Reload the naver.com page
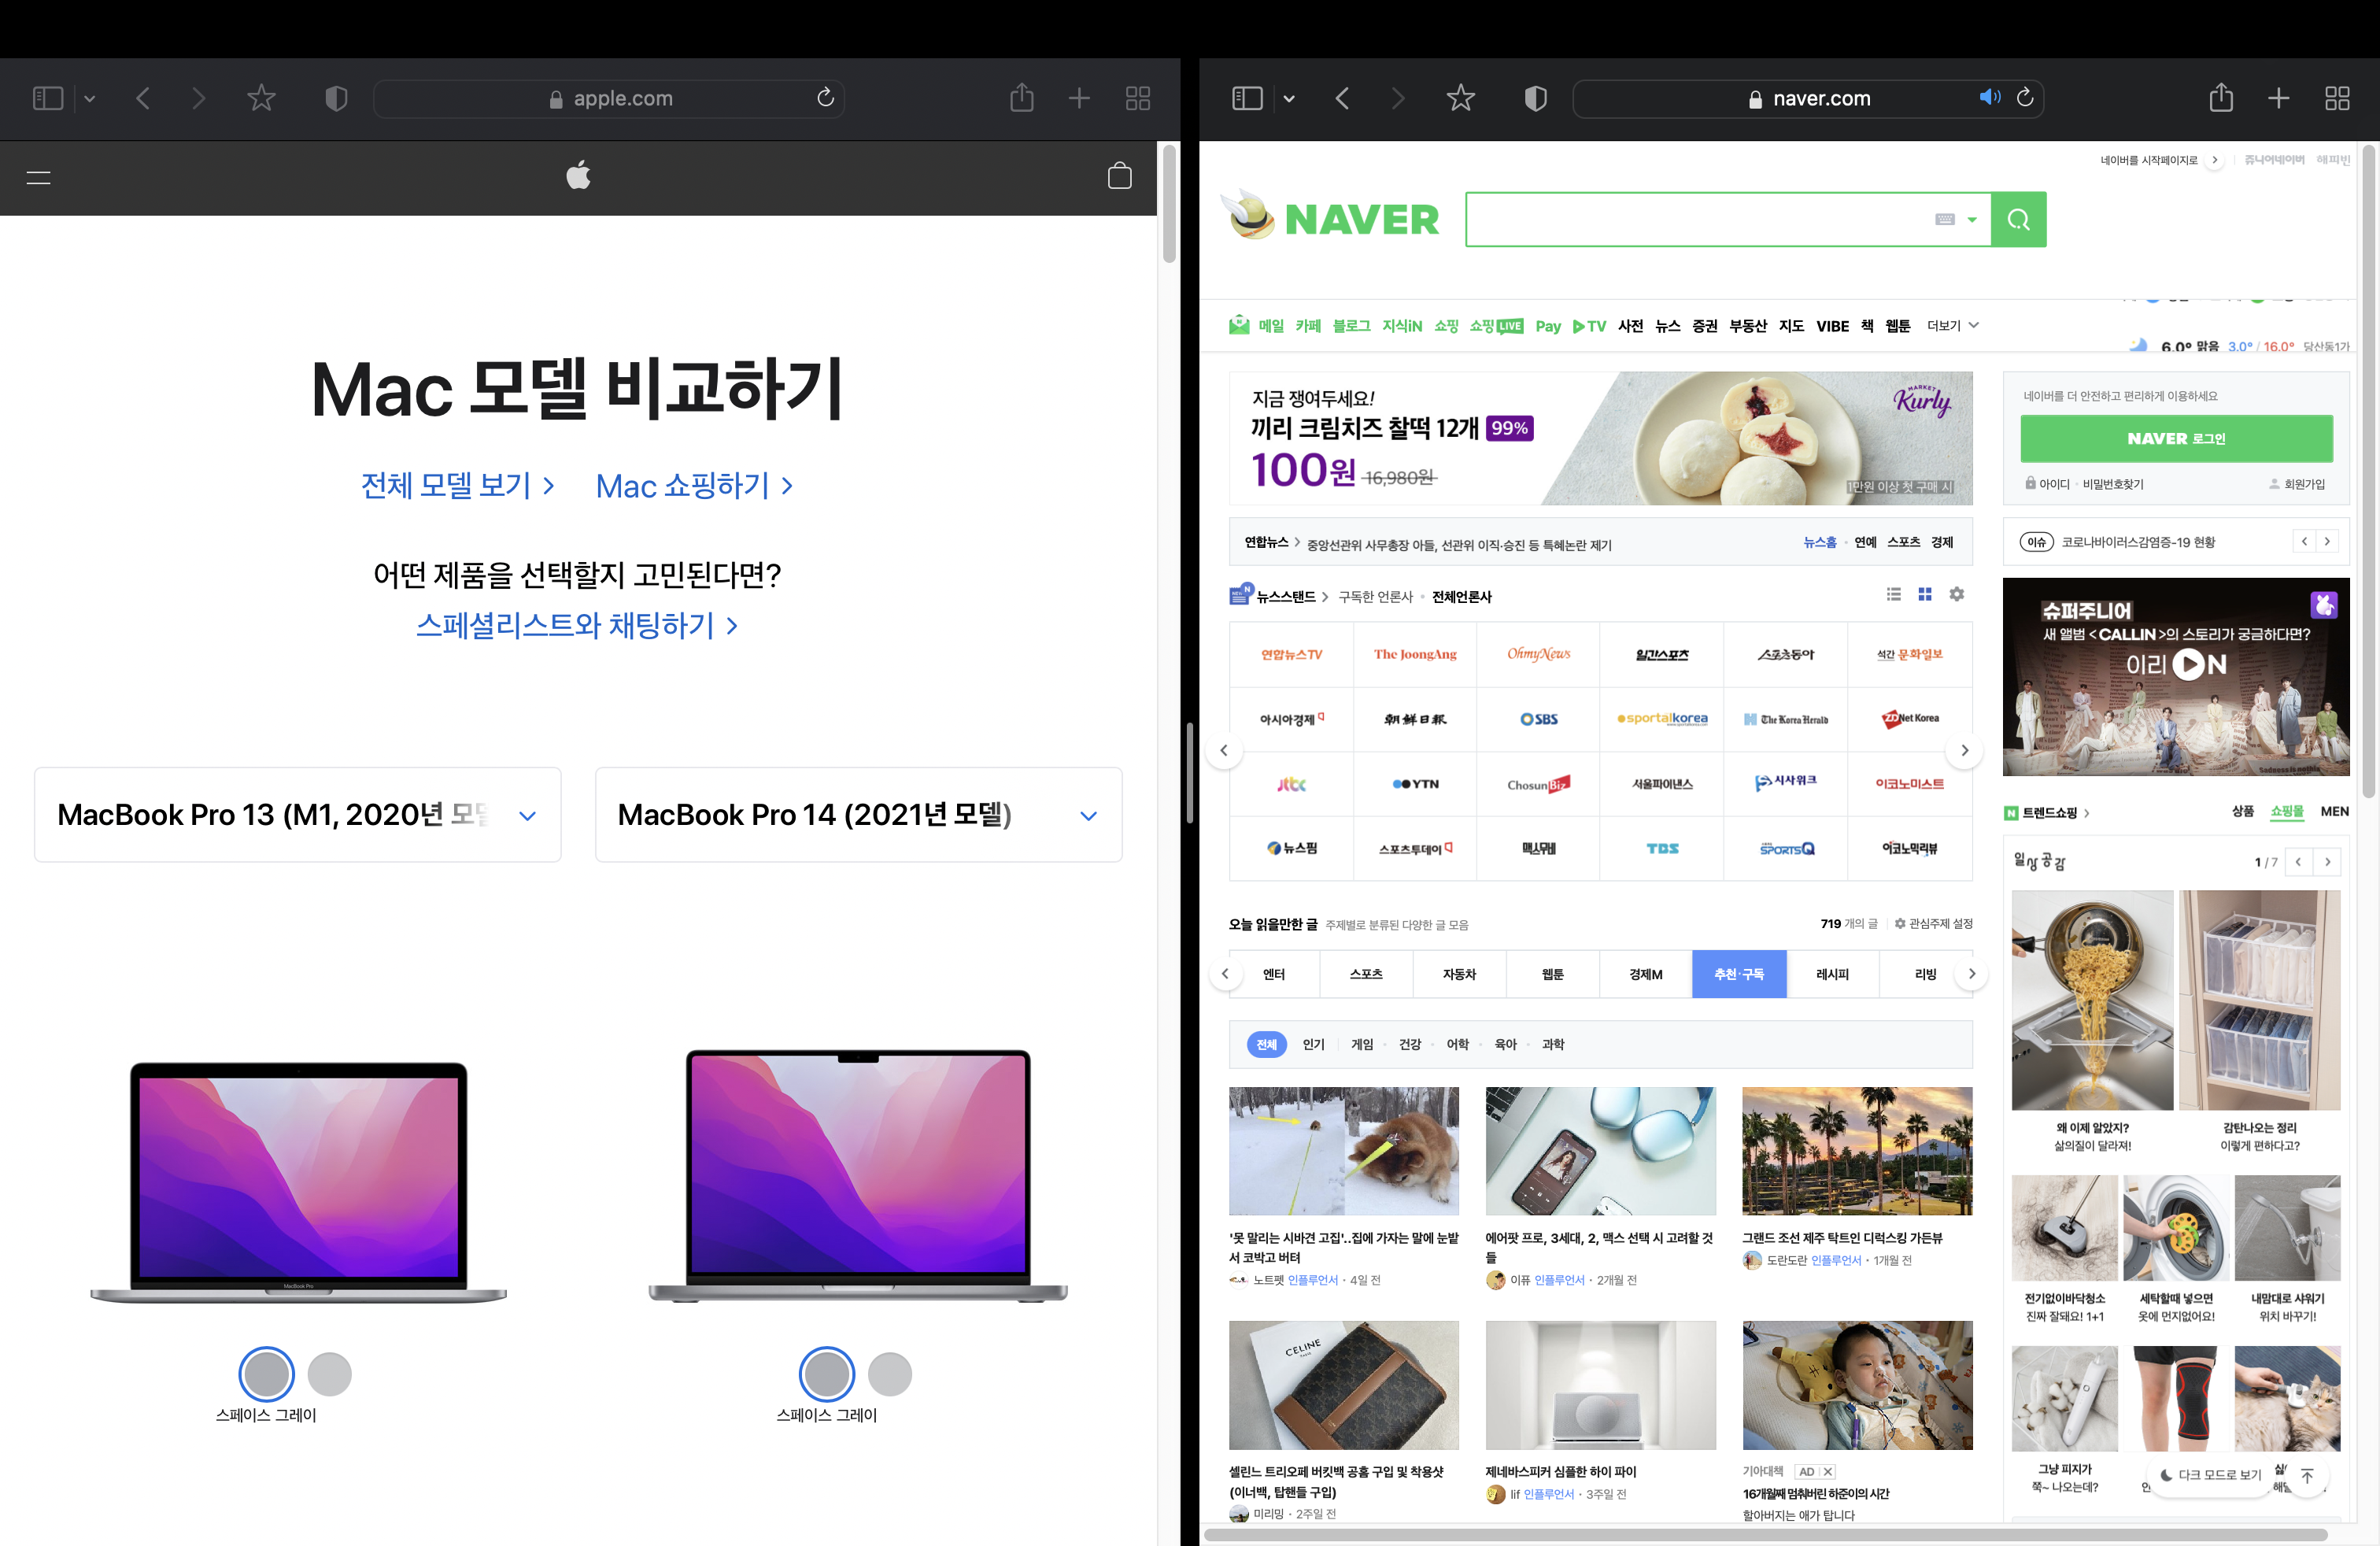This screenshot has height=1546, width=2380. (x=2025, y=97)
